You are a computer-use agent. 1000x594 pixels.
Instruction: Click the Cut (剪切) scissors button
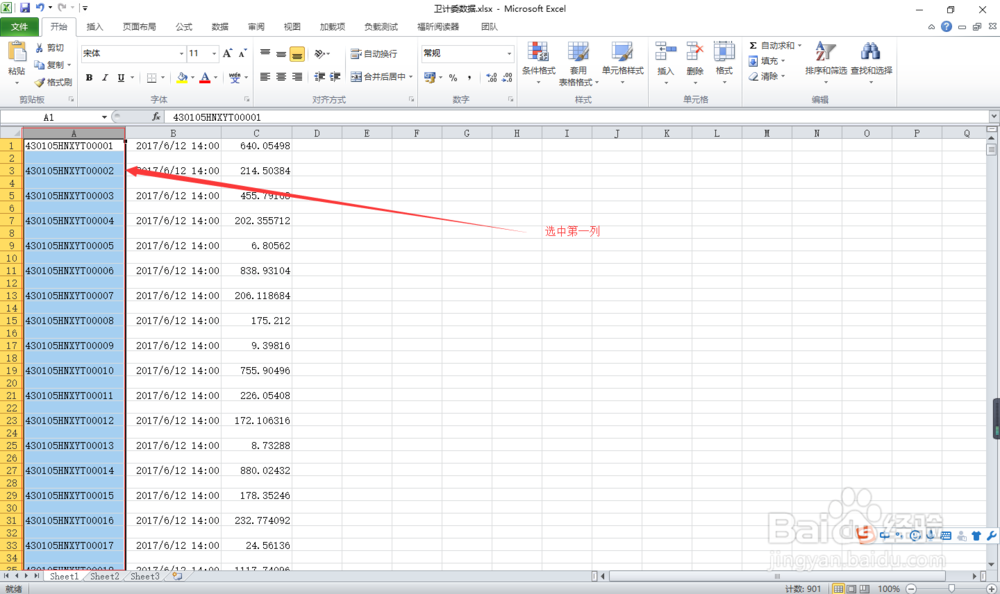click(x=50, y=48)
